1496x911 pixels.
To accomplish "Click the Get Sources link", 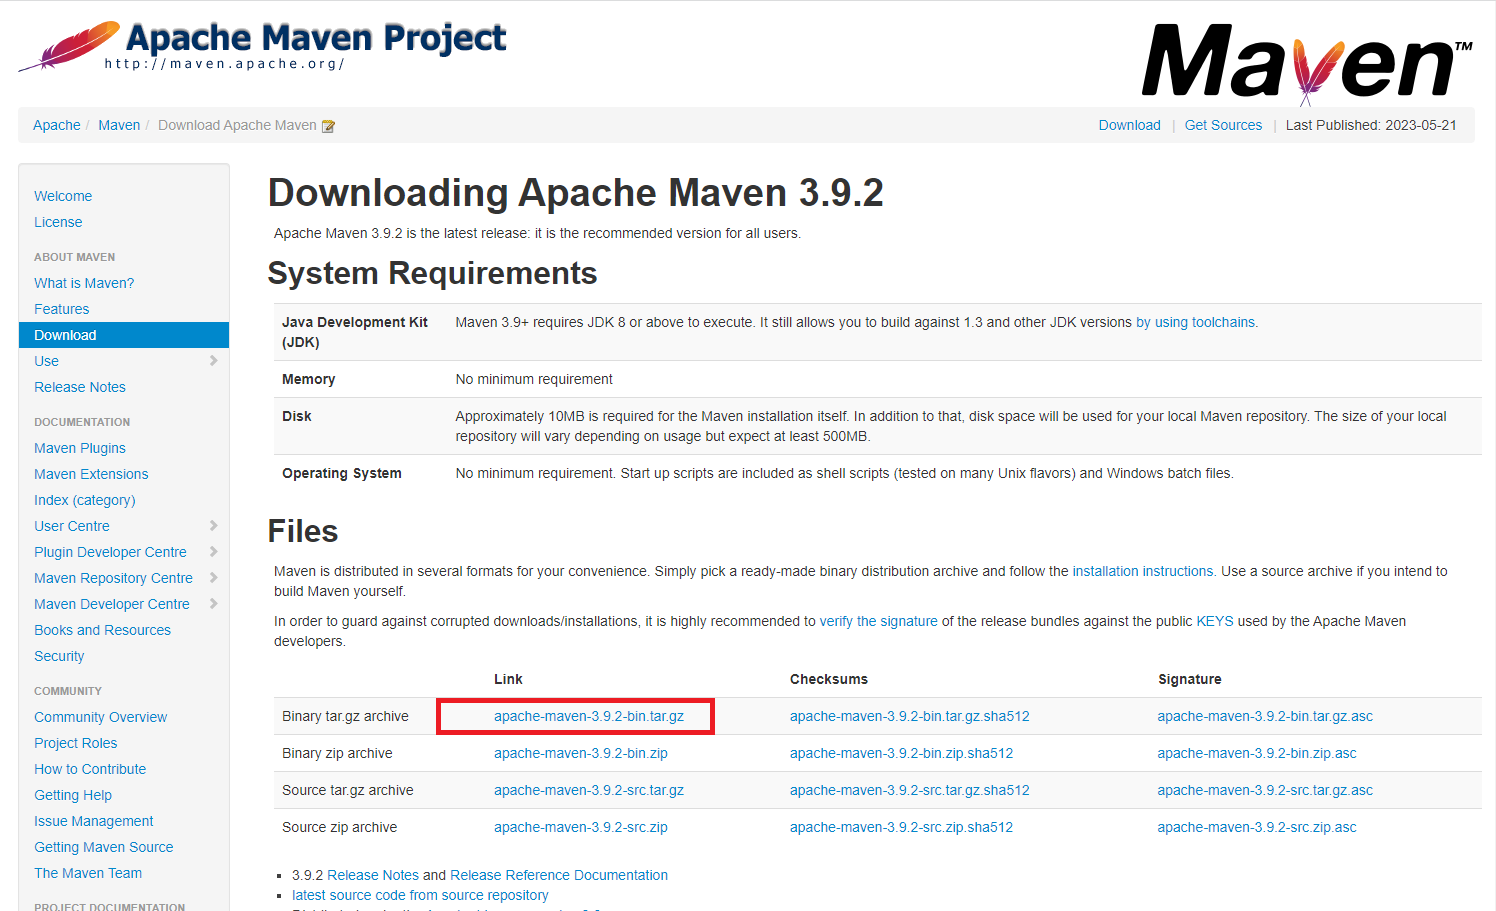I will (1223, 125).
